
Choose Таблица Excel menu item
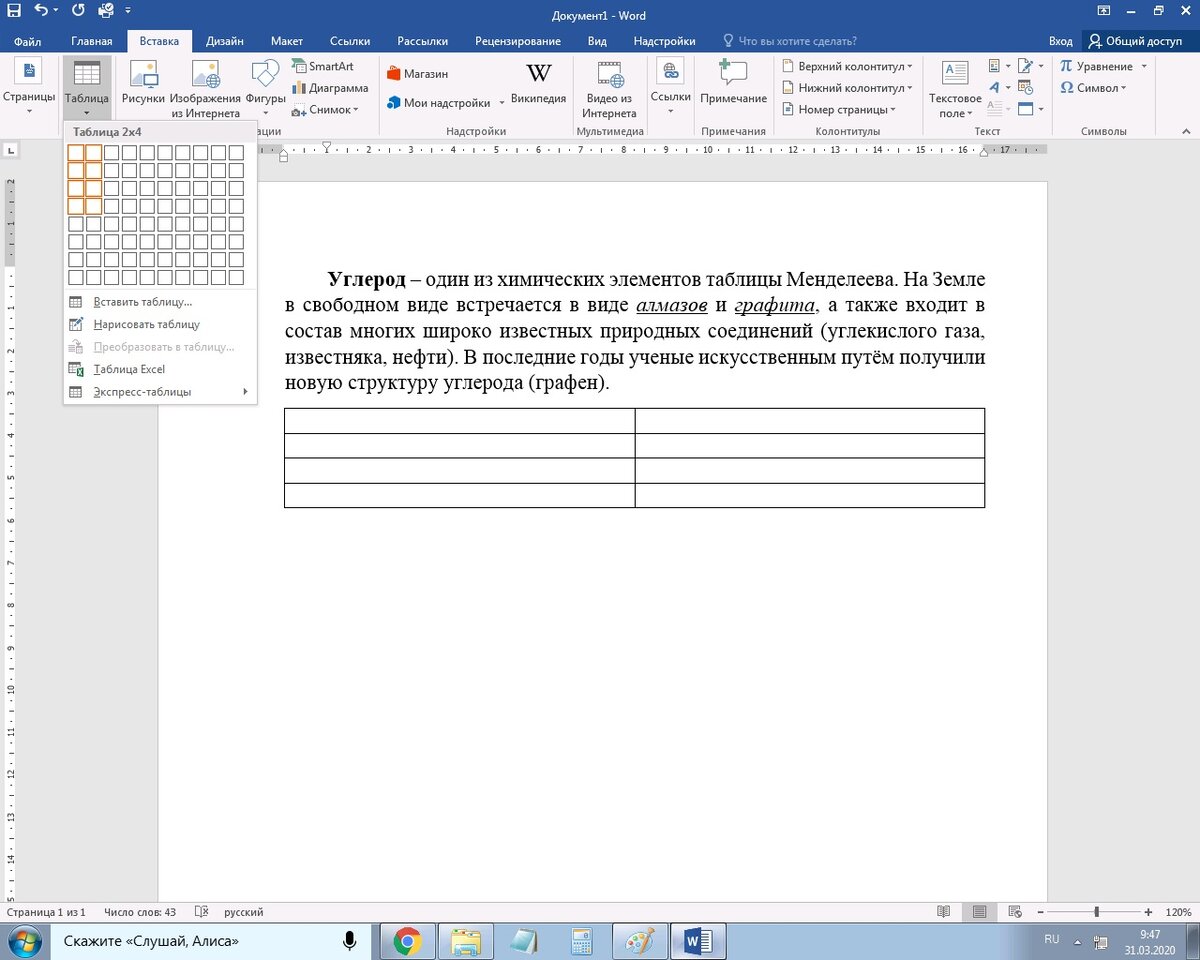(160, 369)
